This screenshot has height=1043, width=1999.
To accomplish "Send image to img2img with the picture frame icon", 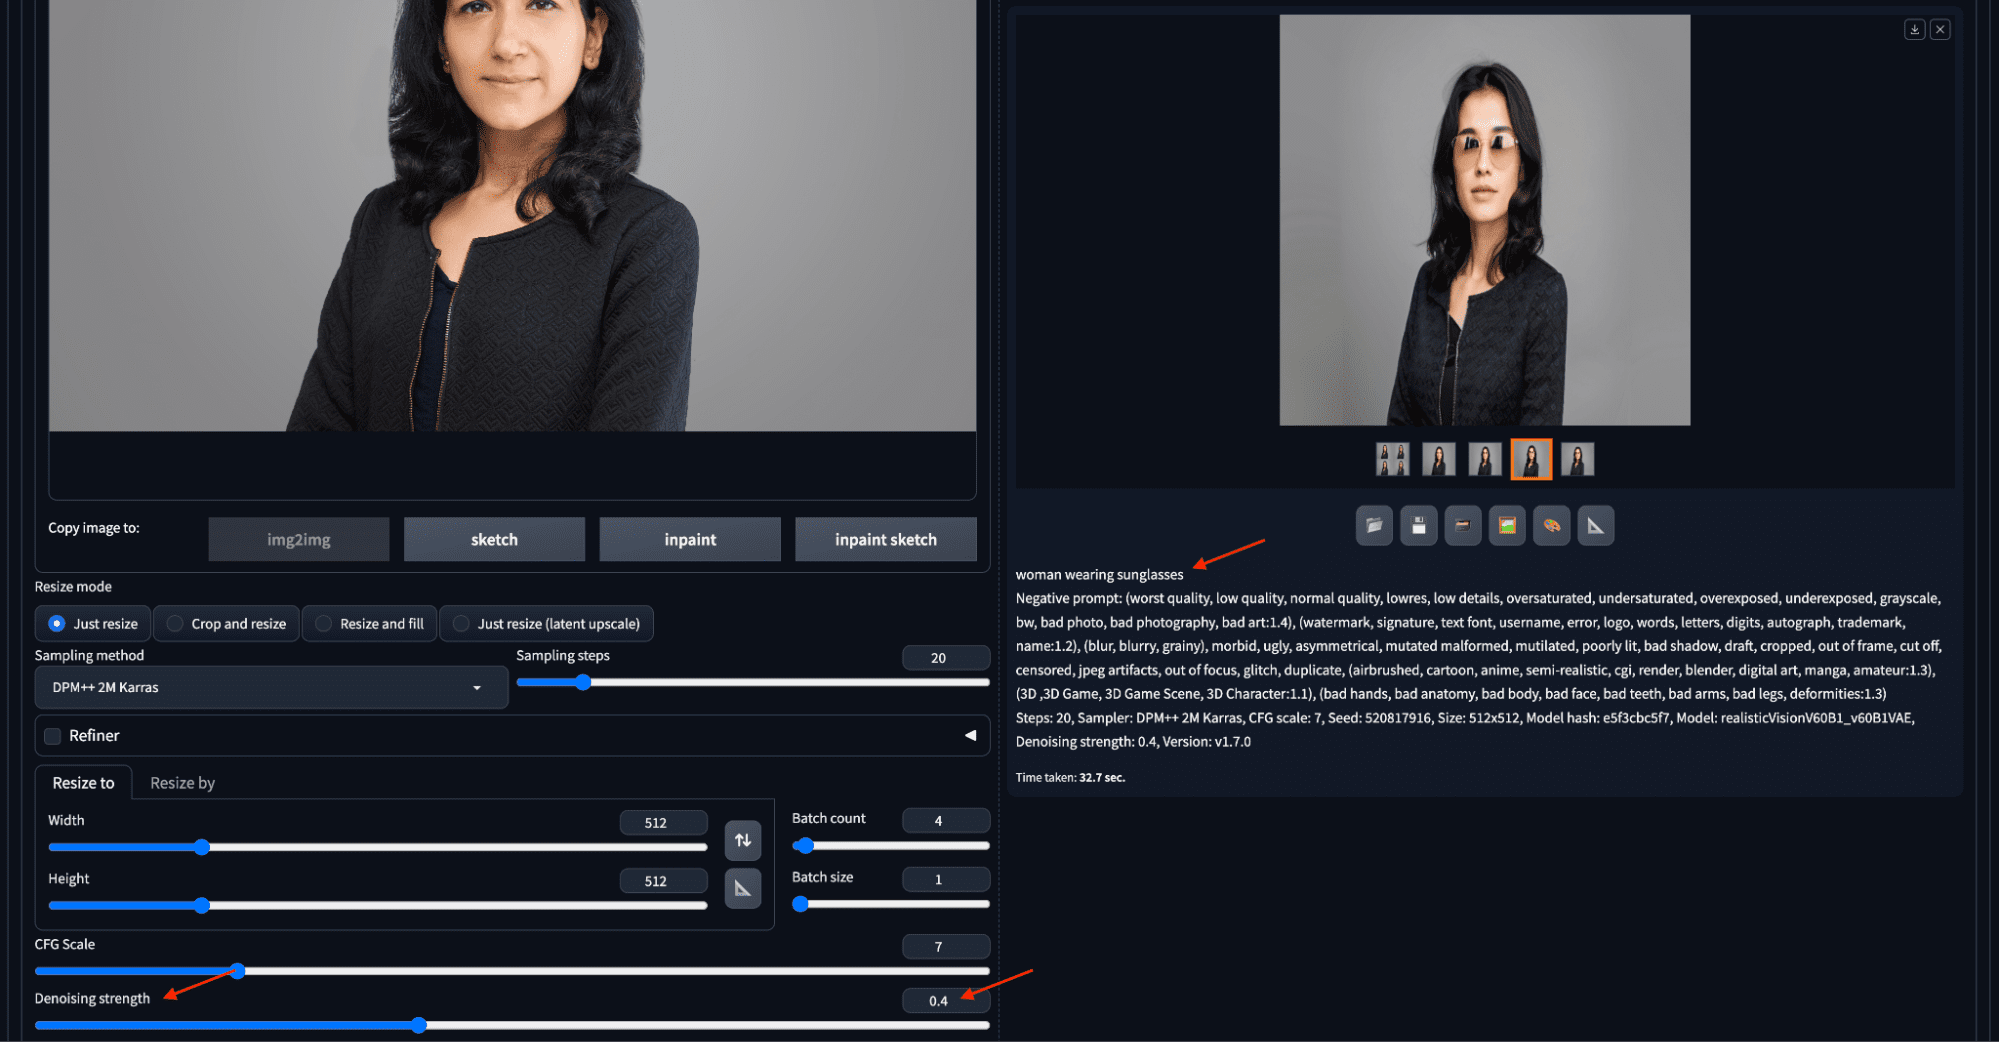I will (x=1507, y=526).
